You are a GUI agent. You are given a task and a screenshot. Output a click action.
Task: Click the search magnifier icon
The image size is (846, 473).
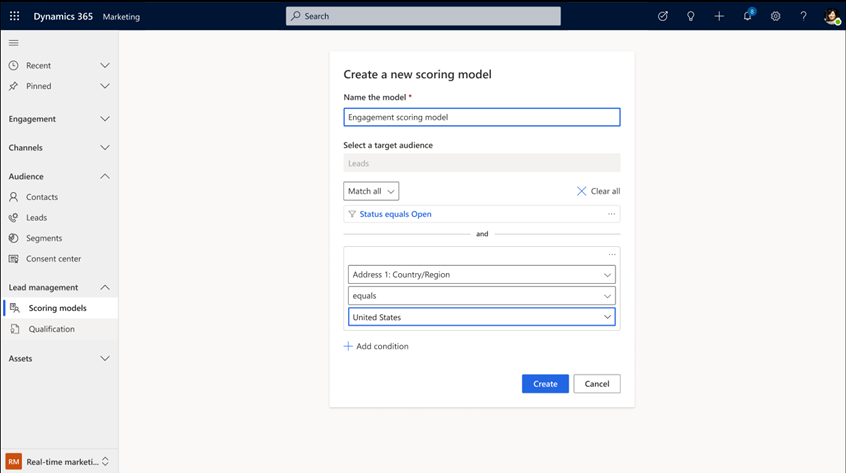[296, 16]
